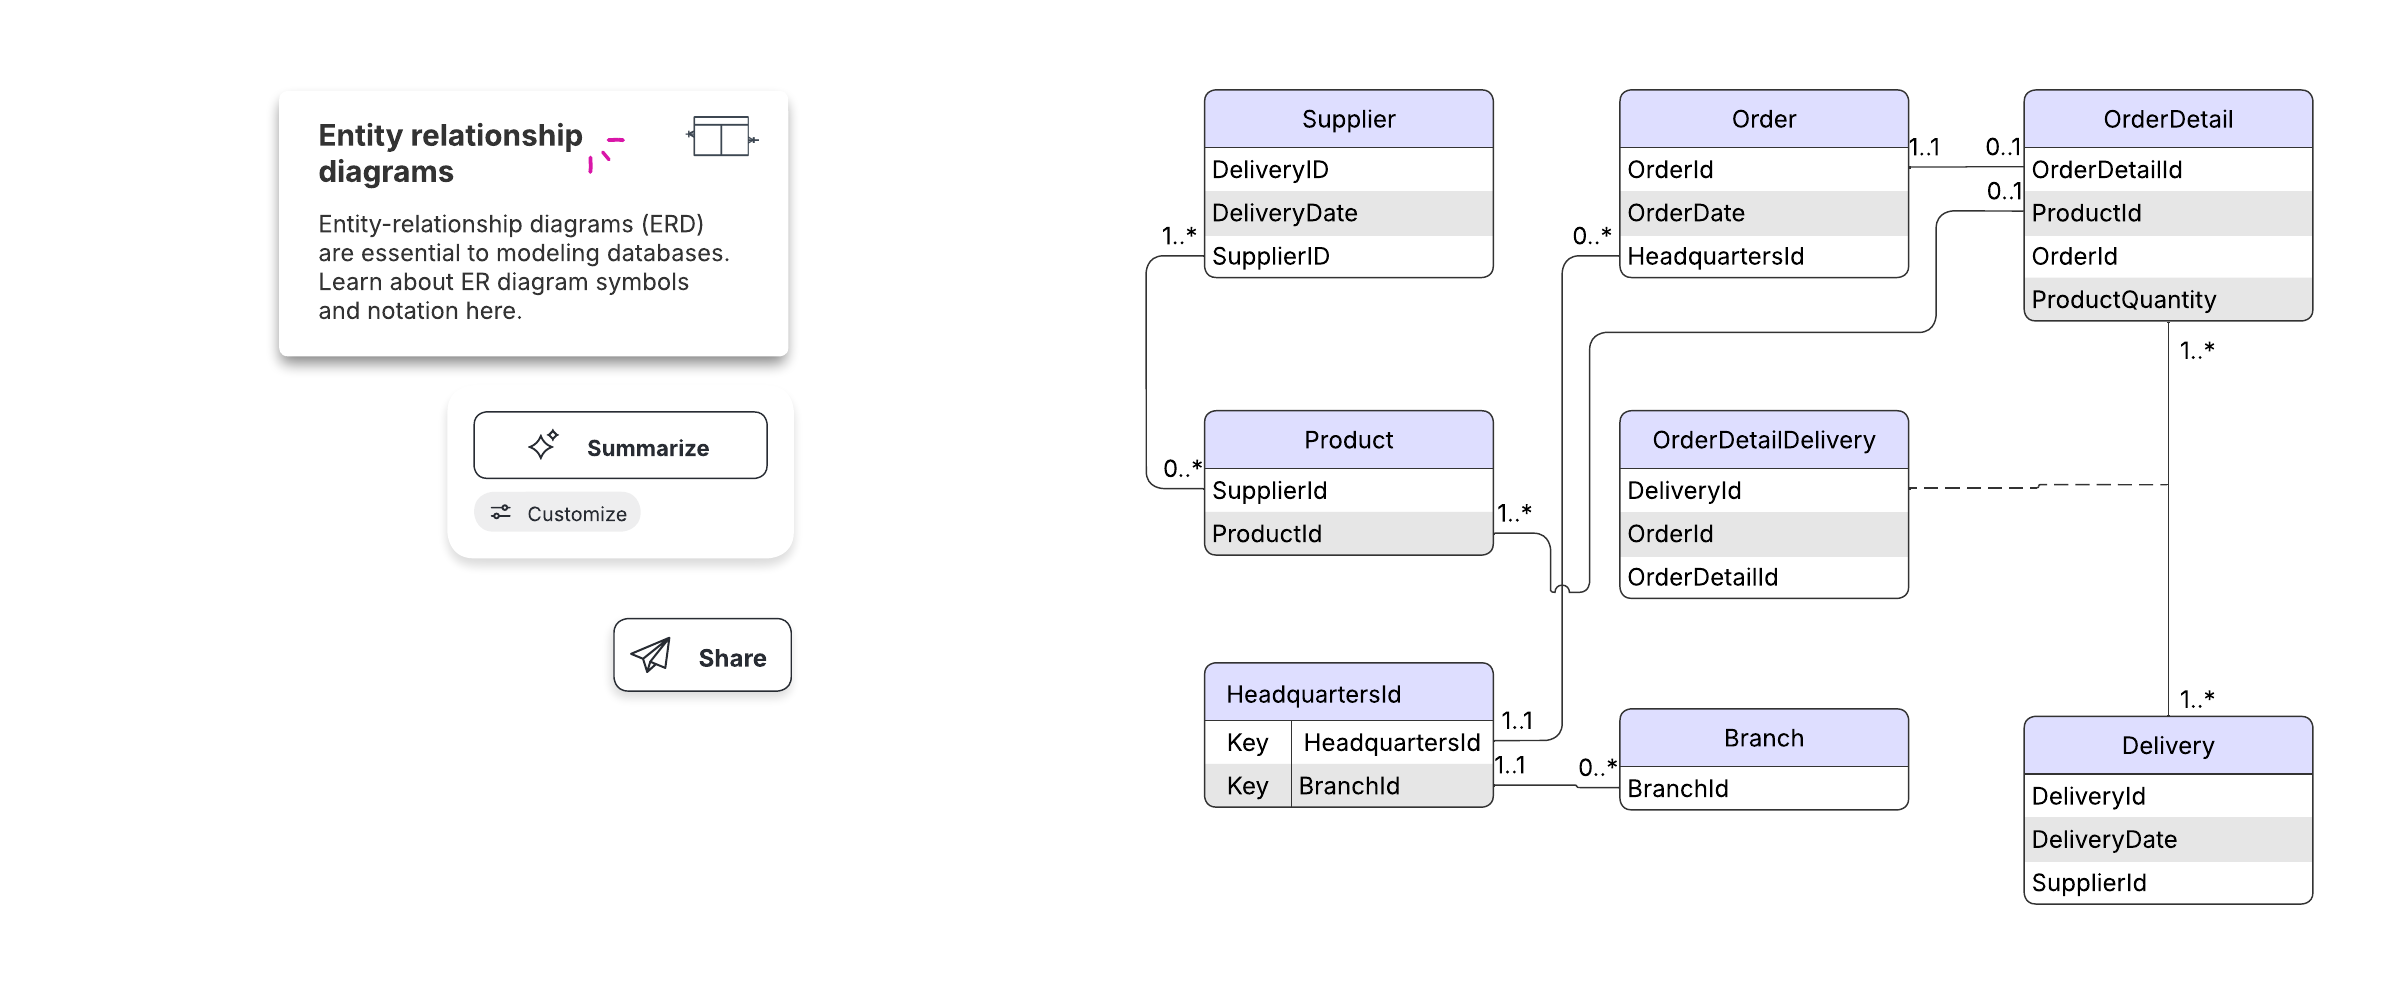2399x990 pixels.
Task: Select the Supplier entity header
Action: [1348, 119]
